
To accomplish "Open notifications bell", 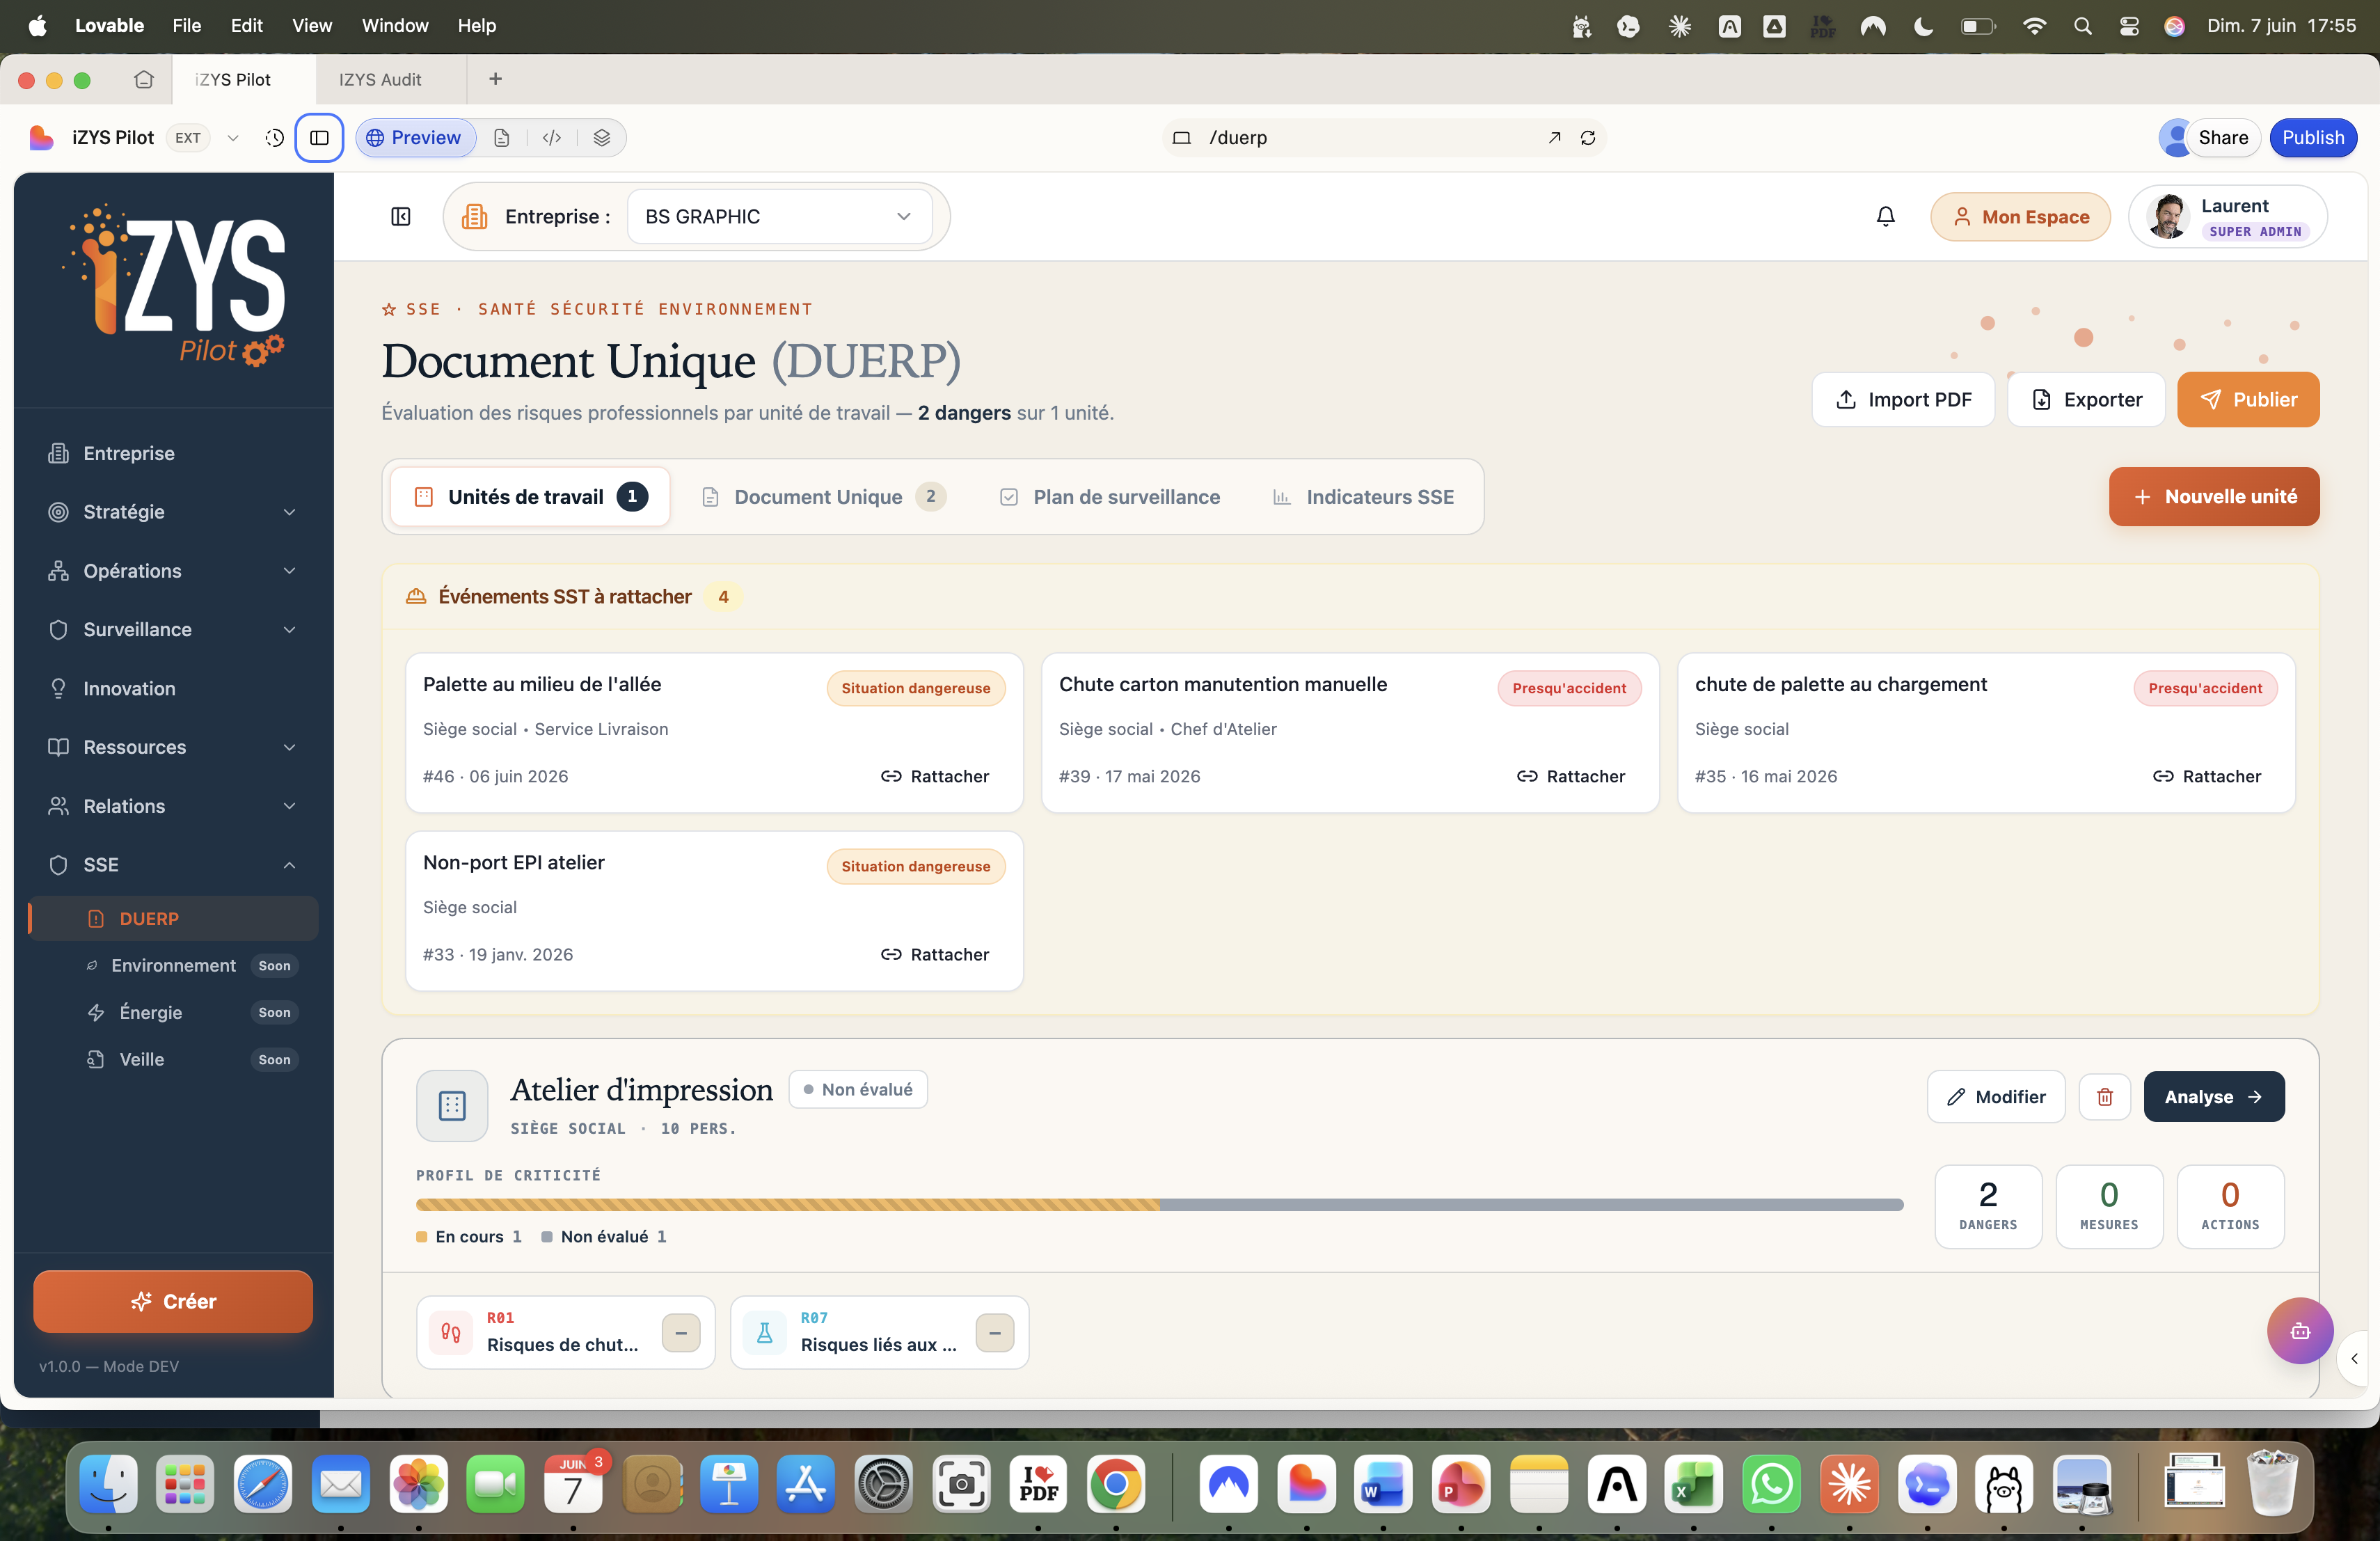I will pos(1885,217).
